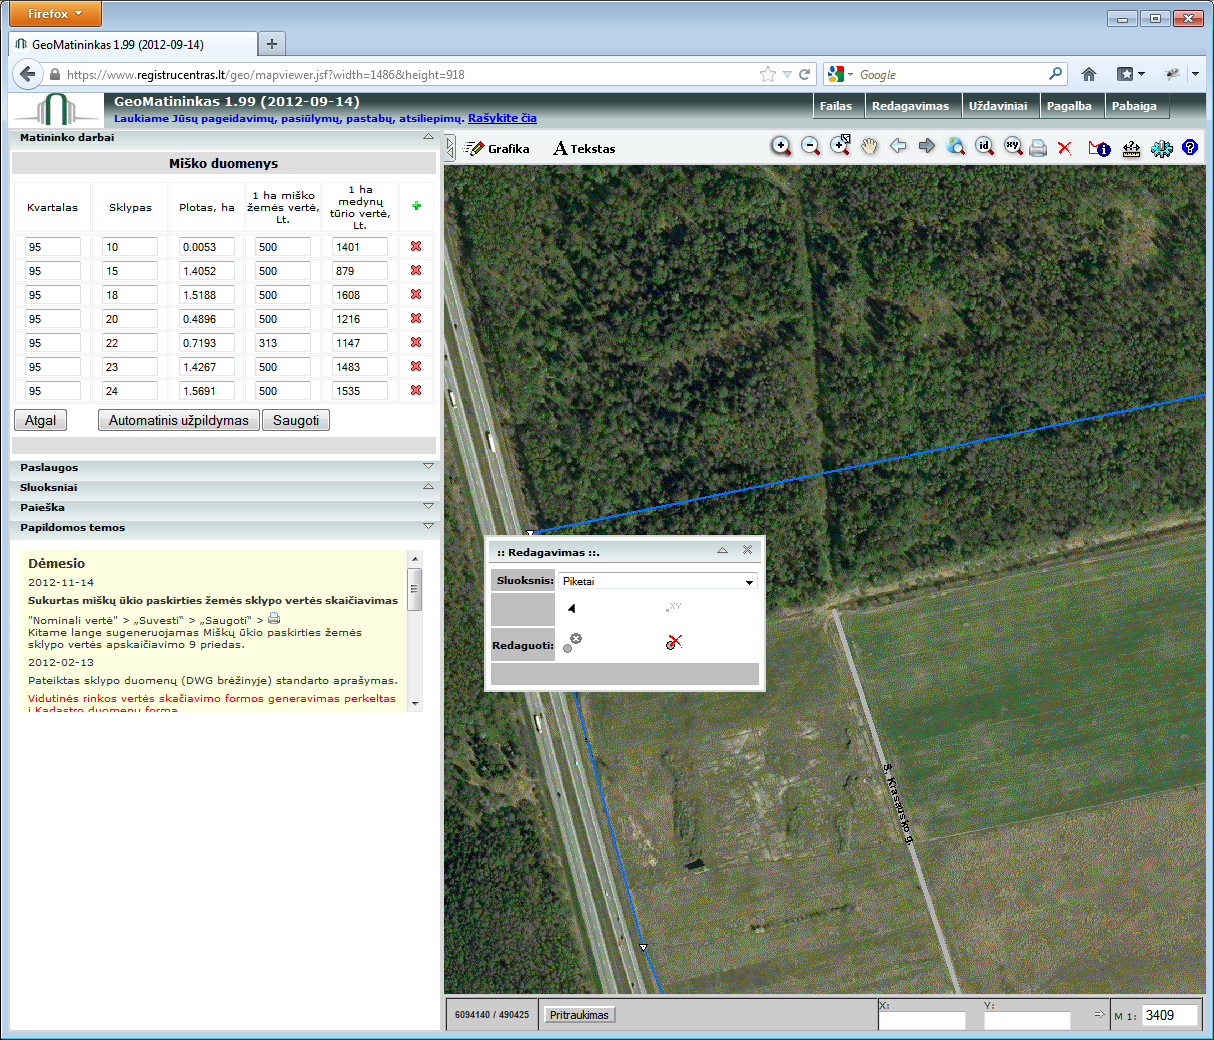Viewport: 1214px width, 1040px height.
Task: Select the identify 'id' tool
Action: pyautogui.click(x=985, y=147)
